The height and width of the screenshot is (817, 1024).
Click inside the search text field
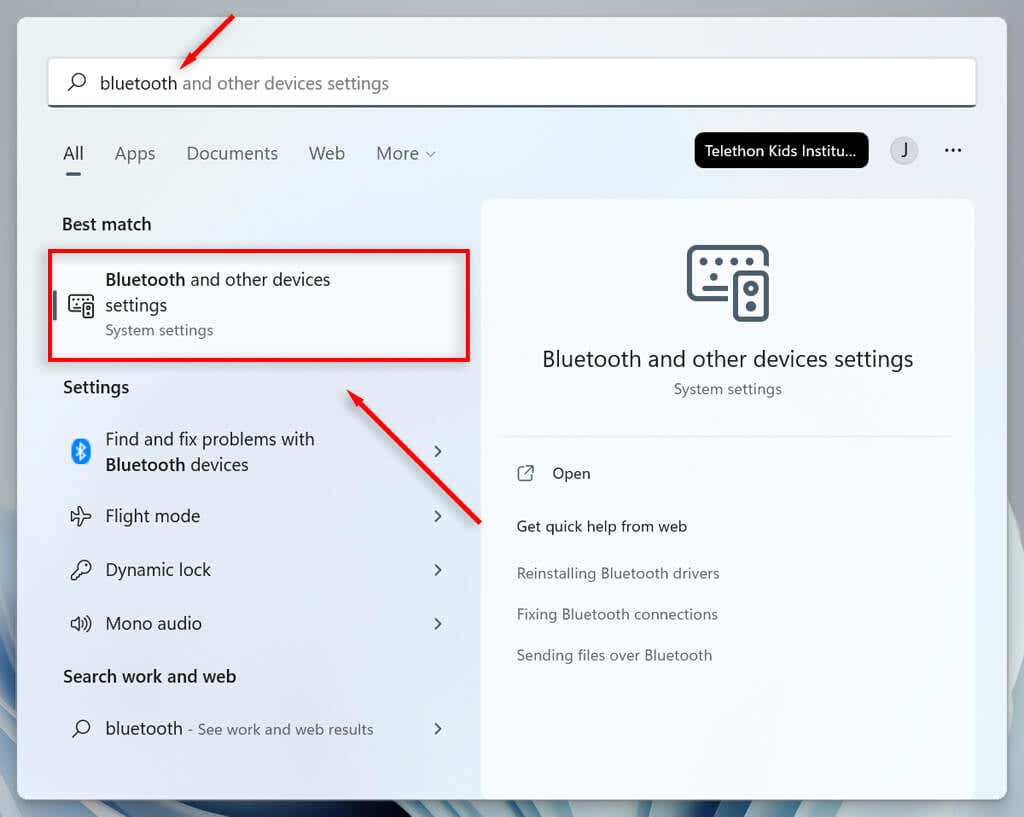(x=600, y=83)
